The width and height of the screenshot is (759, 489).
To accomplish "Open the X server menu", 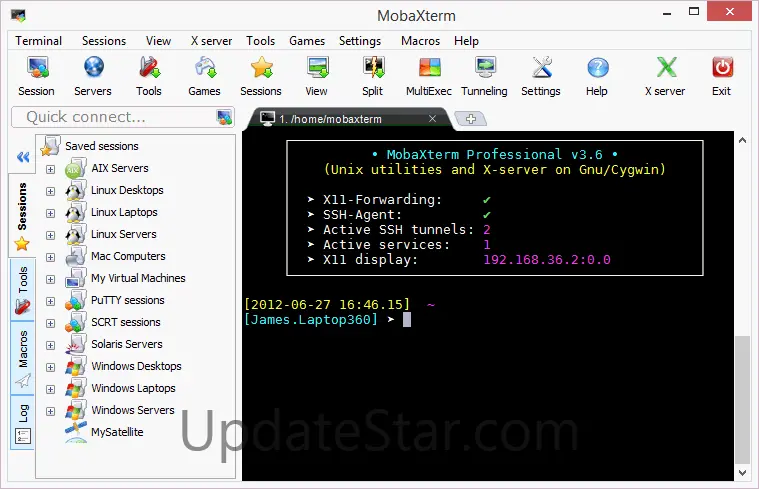I will pos(211,41).
